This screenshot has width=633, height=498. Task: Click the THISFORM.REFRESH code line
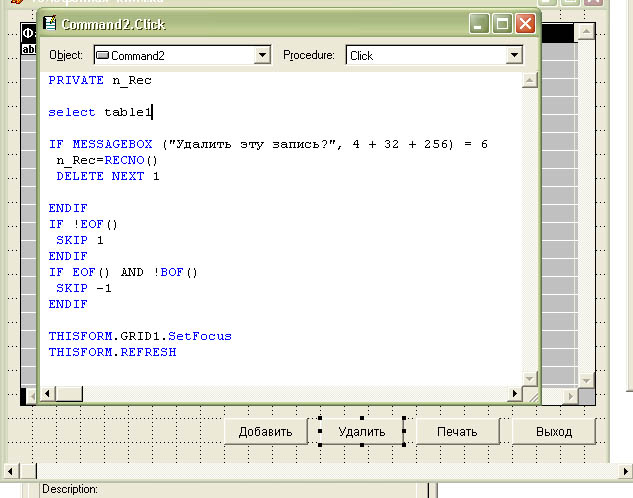click(x=113, y=352)
